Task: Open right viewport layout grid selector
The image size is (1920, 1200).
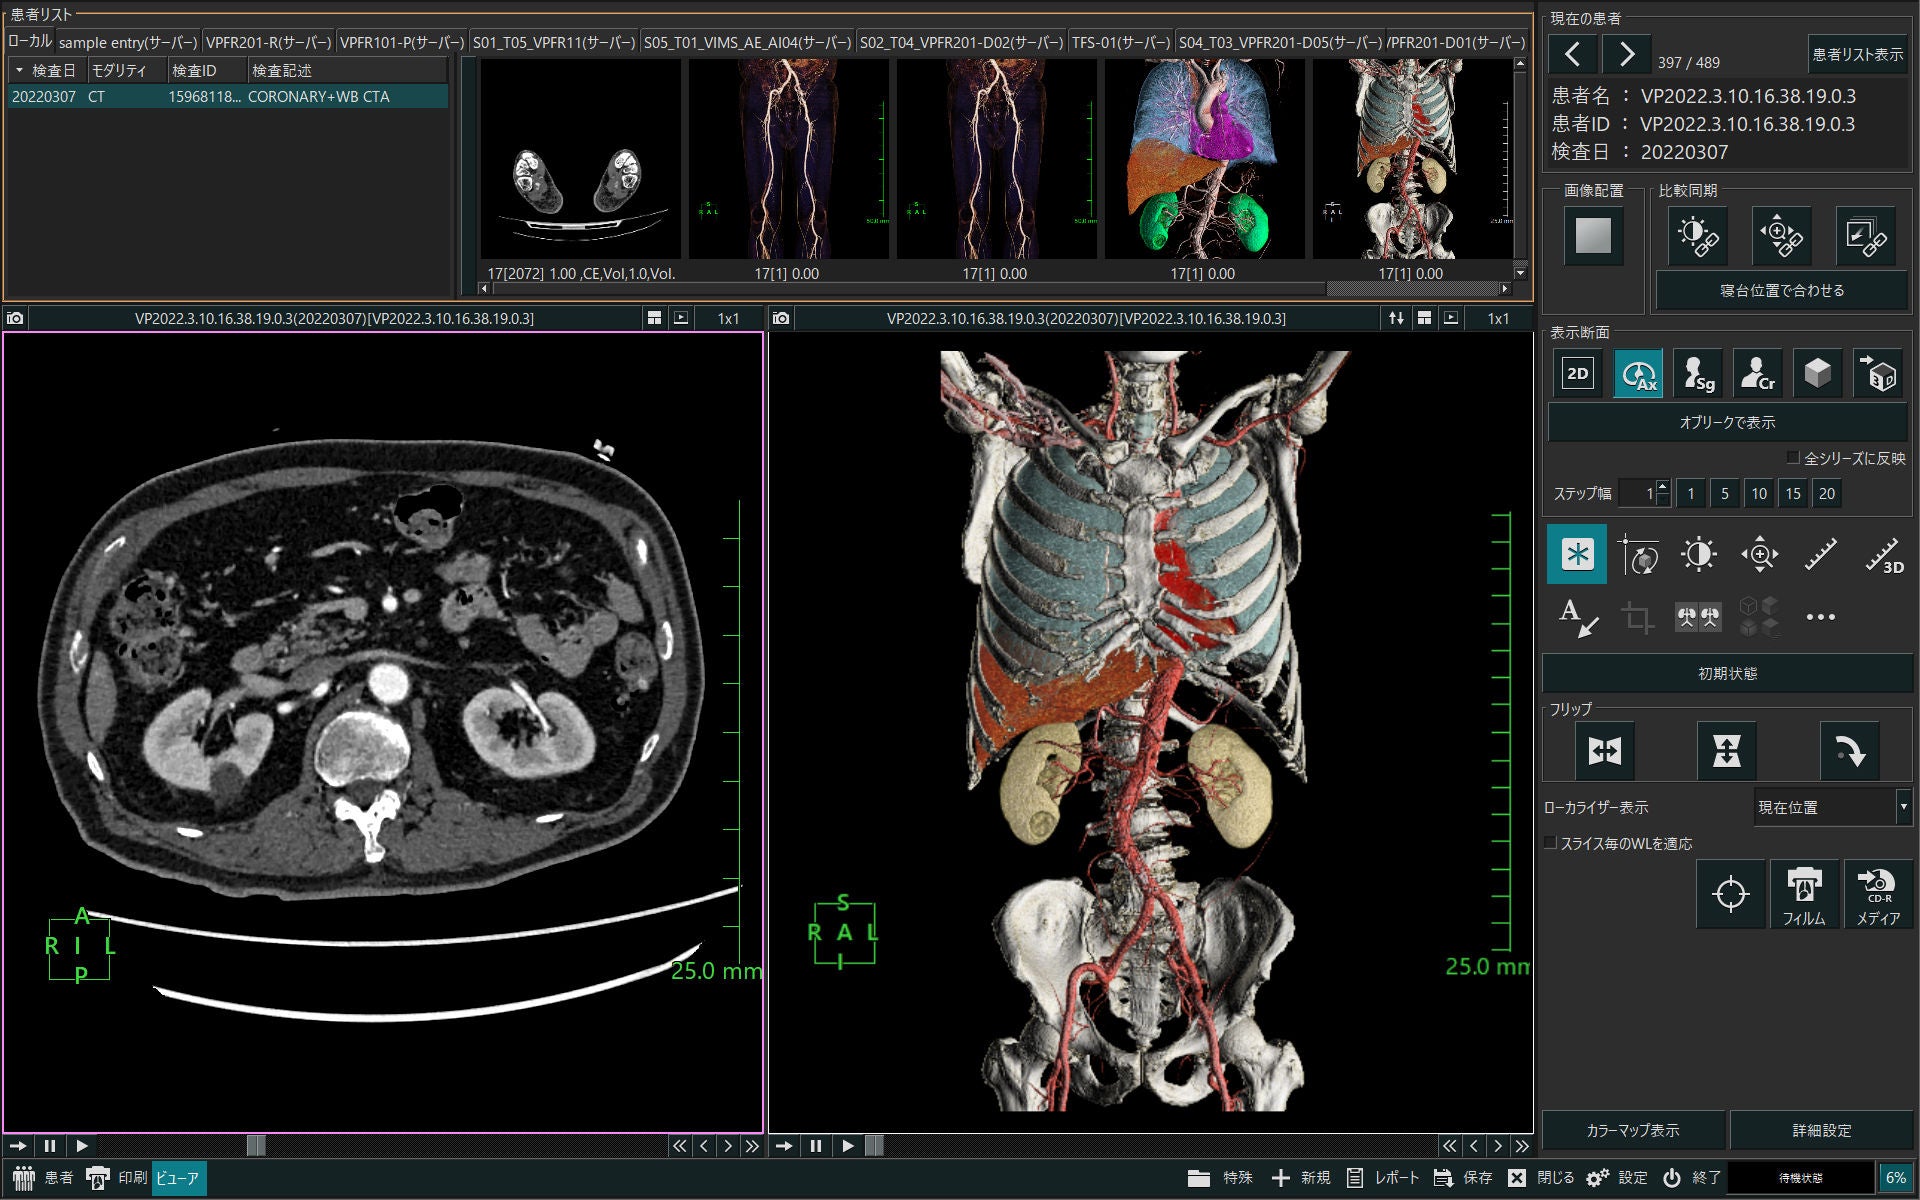Action: tap(1424, 318)
